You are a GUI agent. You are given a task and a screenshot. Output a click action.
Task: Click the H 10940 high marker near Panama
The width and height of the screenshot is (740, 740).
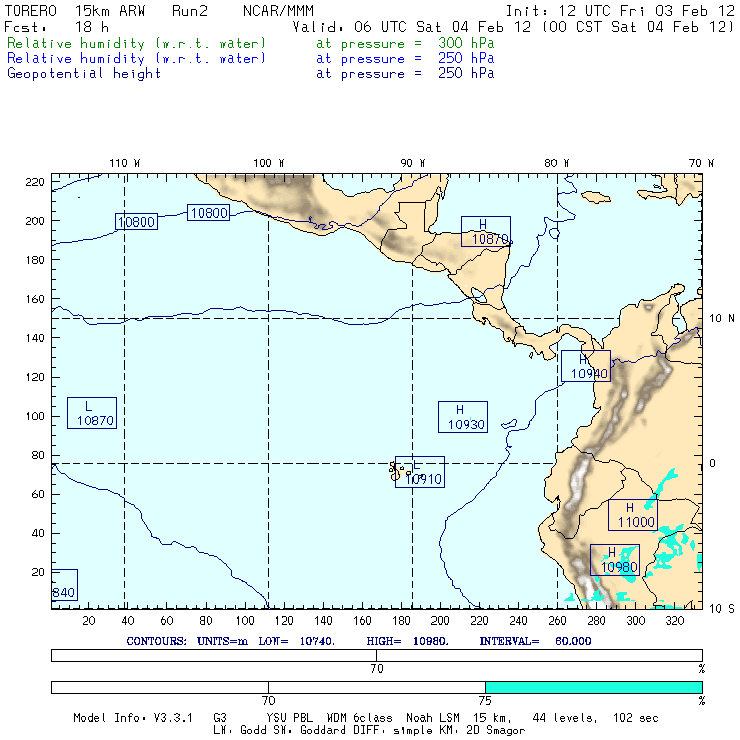pos(586,366)
